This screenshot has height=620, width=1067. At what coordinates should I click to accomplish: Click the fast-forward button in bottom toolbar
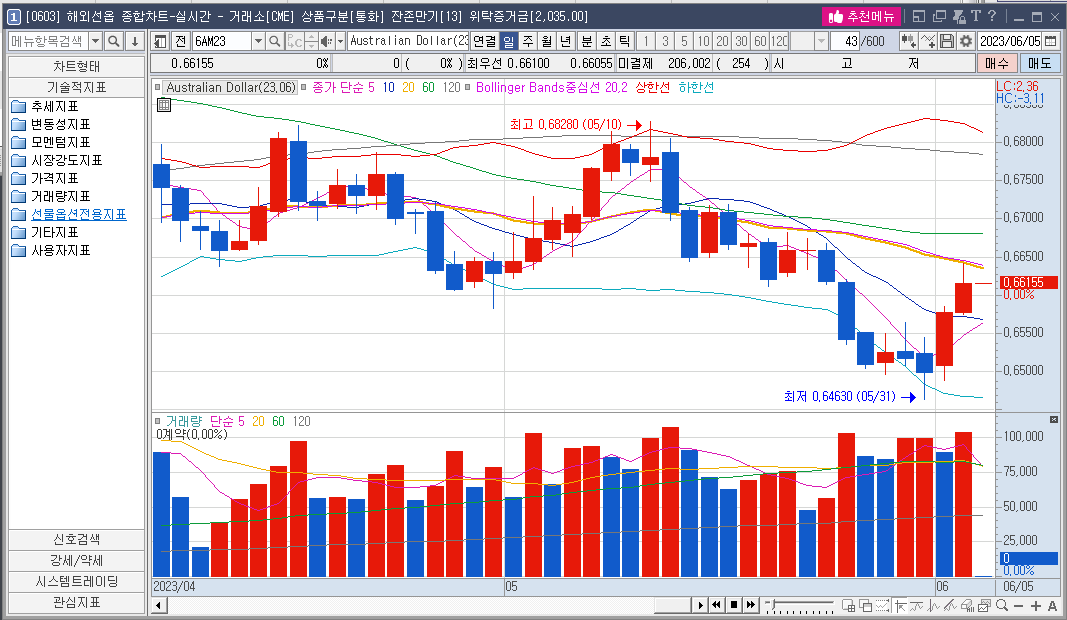pos(750,605)
